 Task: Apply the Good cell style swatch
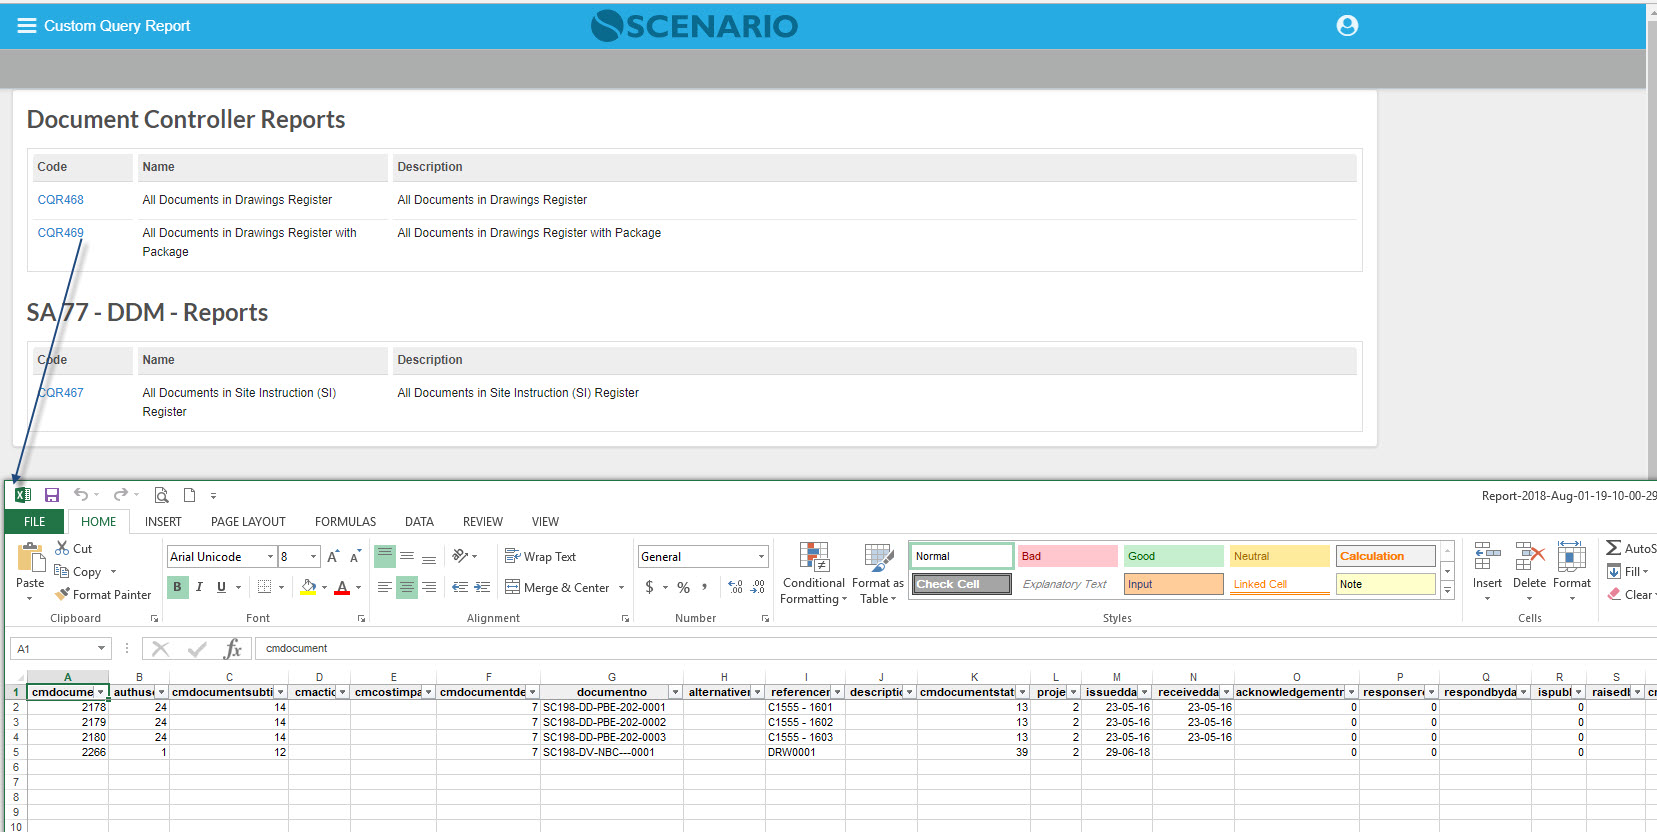point(1173,556)
